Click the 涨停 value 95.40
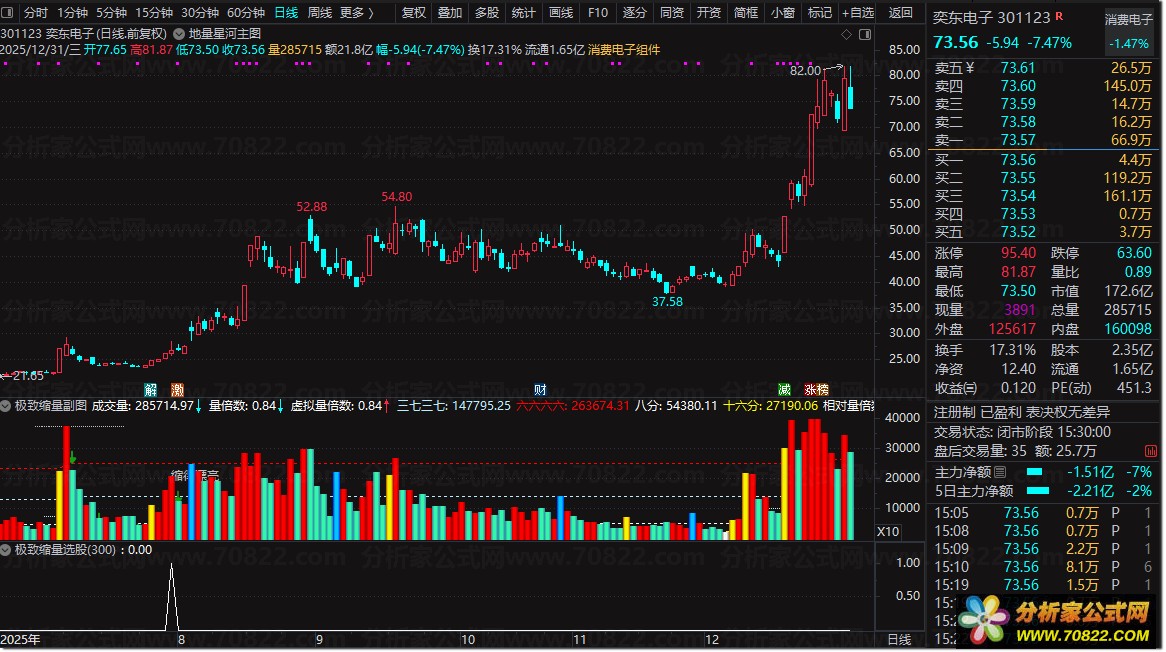1166x652 pixels. pos(1018,254)
